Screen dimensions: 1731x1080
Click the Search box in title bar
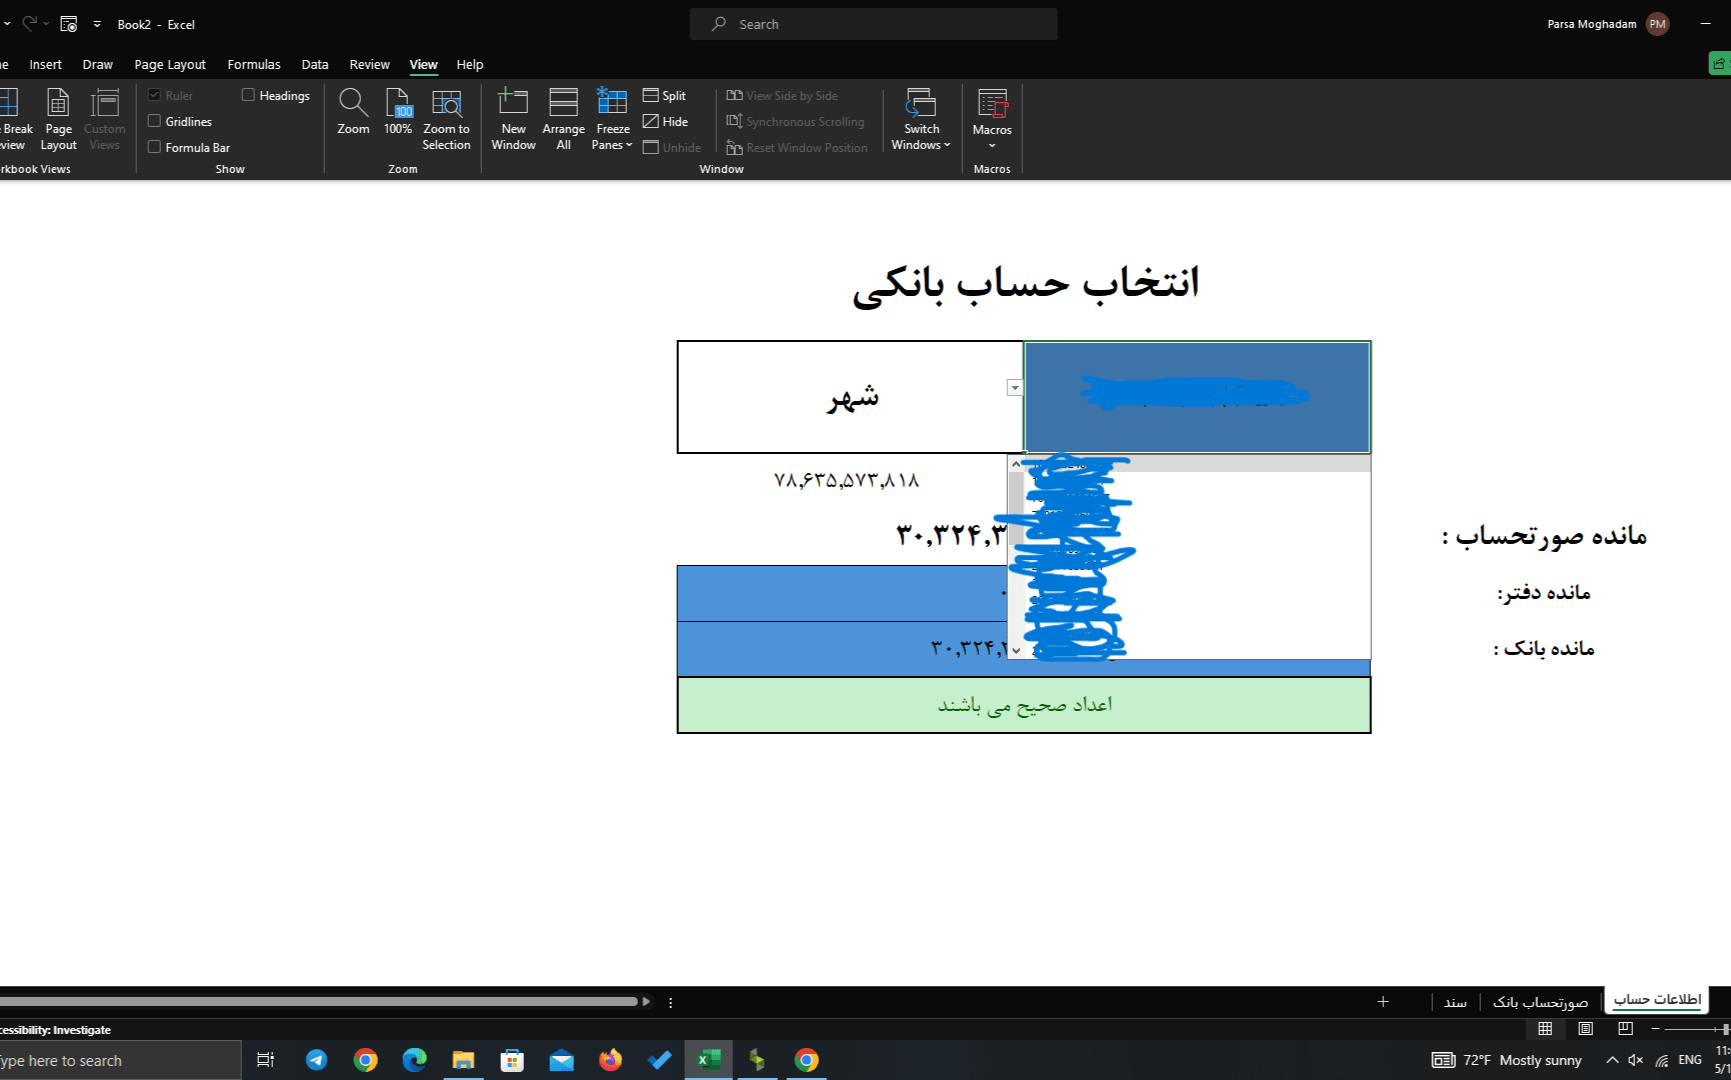click(873, 24)
